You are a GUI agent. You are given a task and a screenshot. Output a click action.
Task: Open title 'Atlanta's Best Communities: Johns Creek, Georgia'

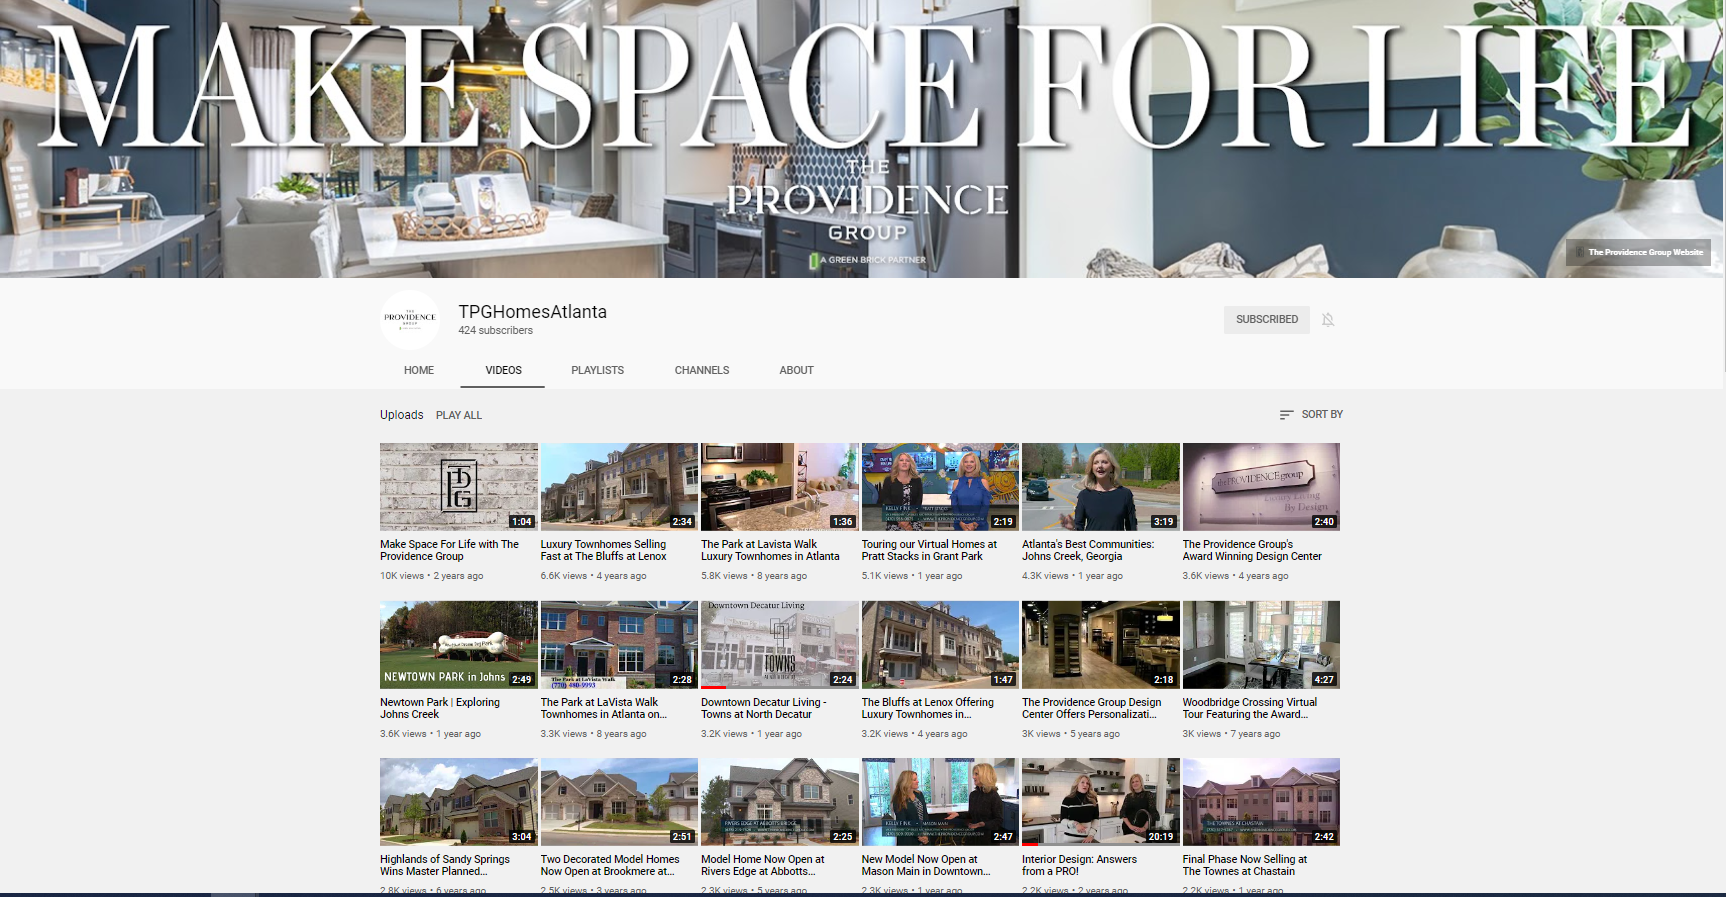click(1088, 550)
